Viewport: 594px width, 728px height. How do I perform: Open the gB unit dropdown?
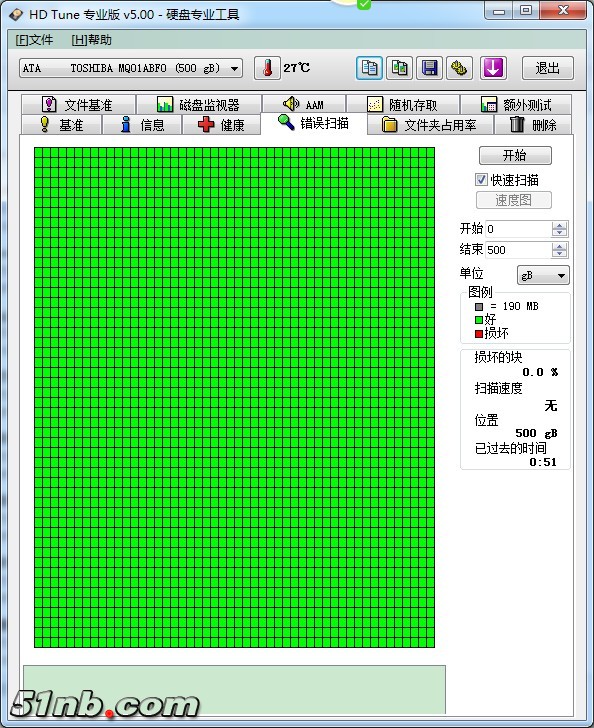coord(543,275)
